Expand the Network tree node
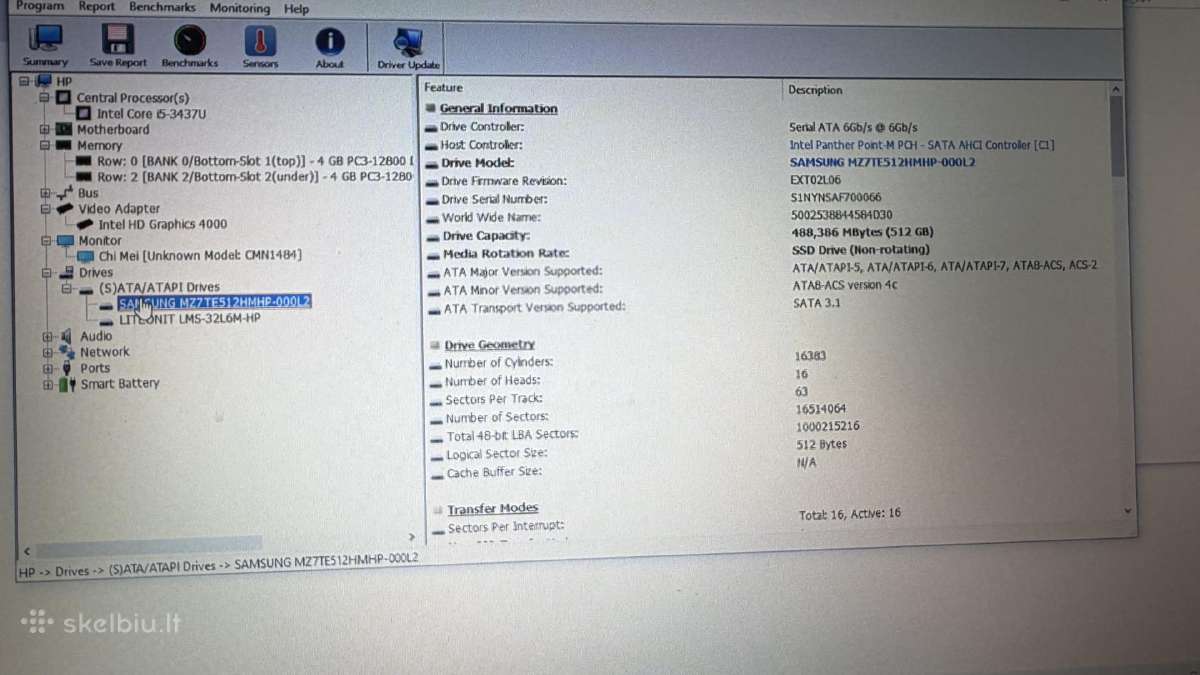 47,352
